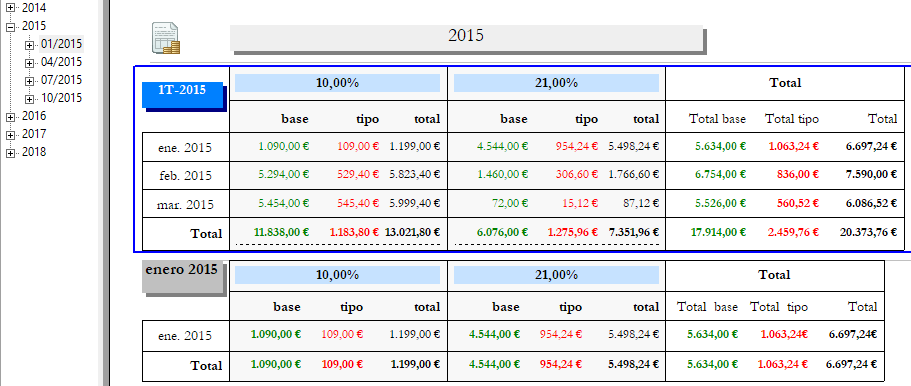Click the feb. 2015 row label
Screen dimensions: 911x386
[185, 176]
